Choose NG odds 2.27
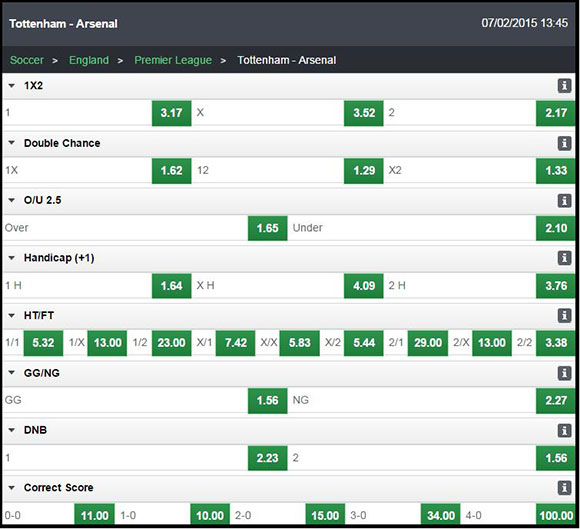580x529 pixels. (556, 400)
